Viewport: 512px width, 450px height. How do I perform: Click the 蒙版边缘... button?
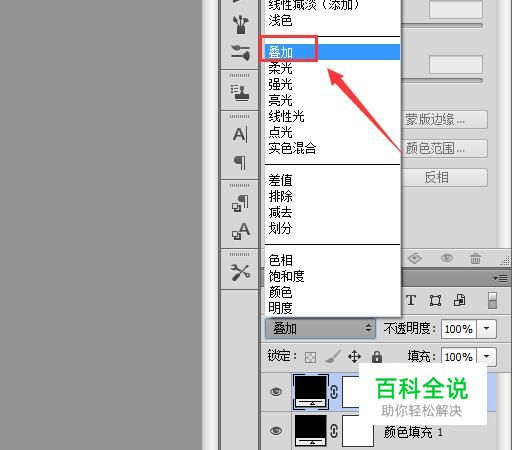[445, 119]
